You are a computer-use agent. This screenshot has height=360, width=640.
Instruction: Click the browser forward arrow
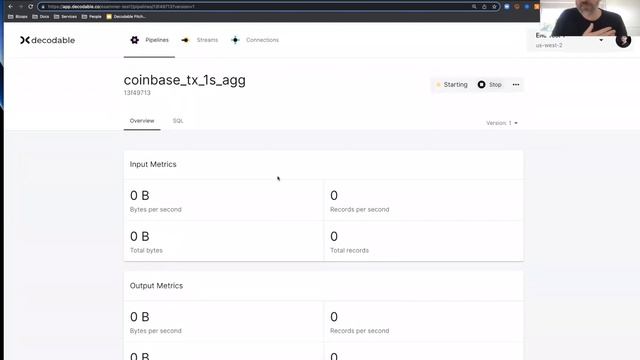pyautogui.click(x=20, y=7)
